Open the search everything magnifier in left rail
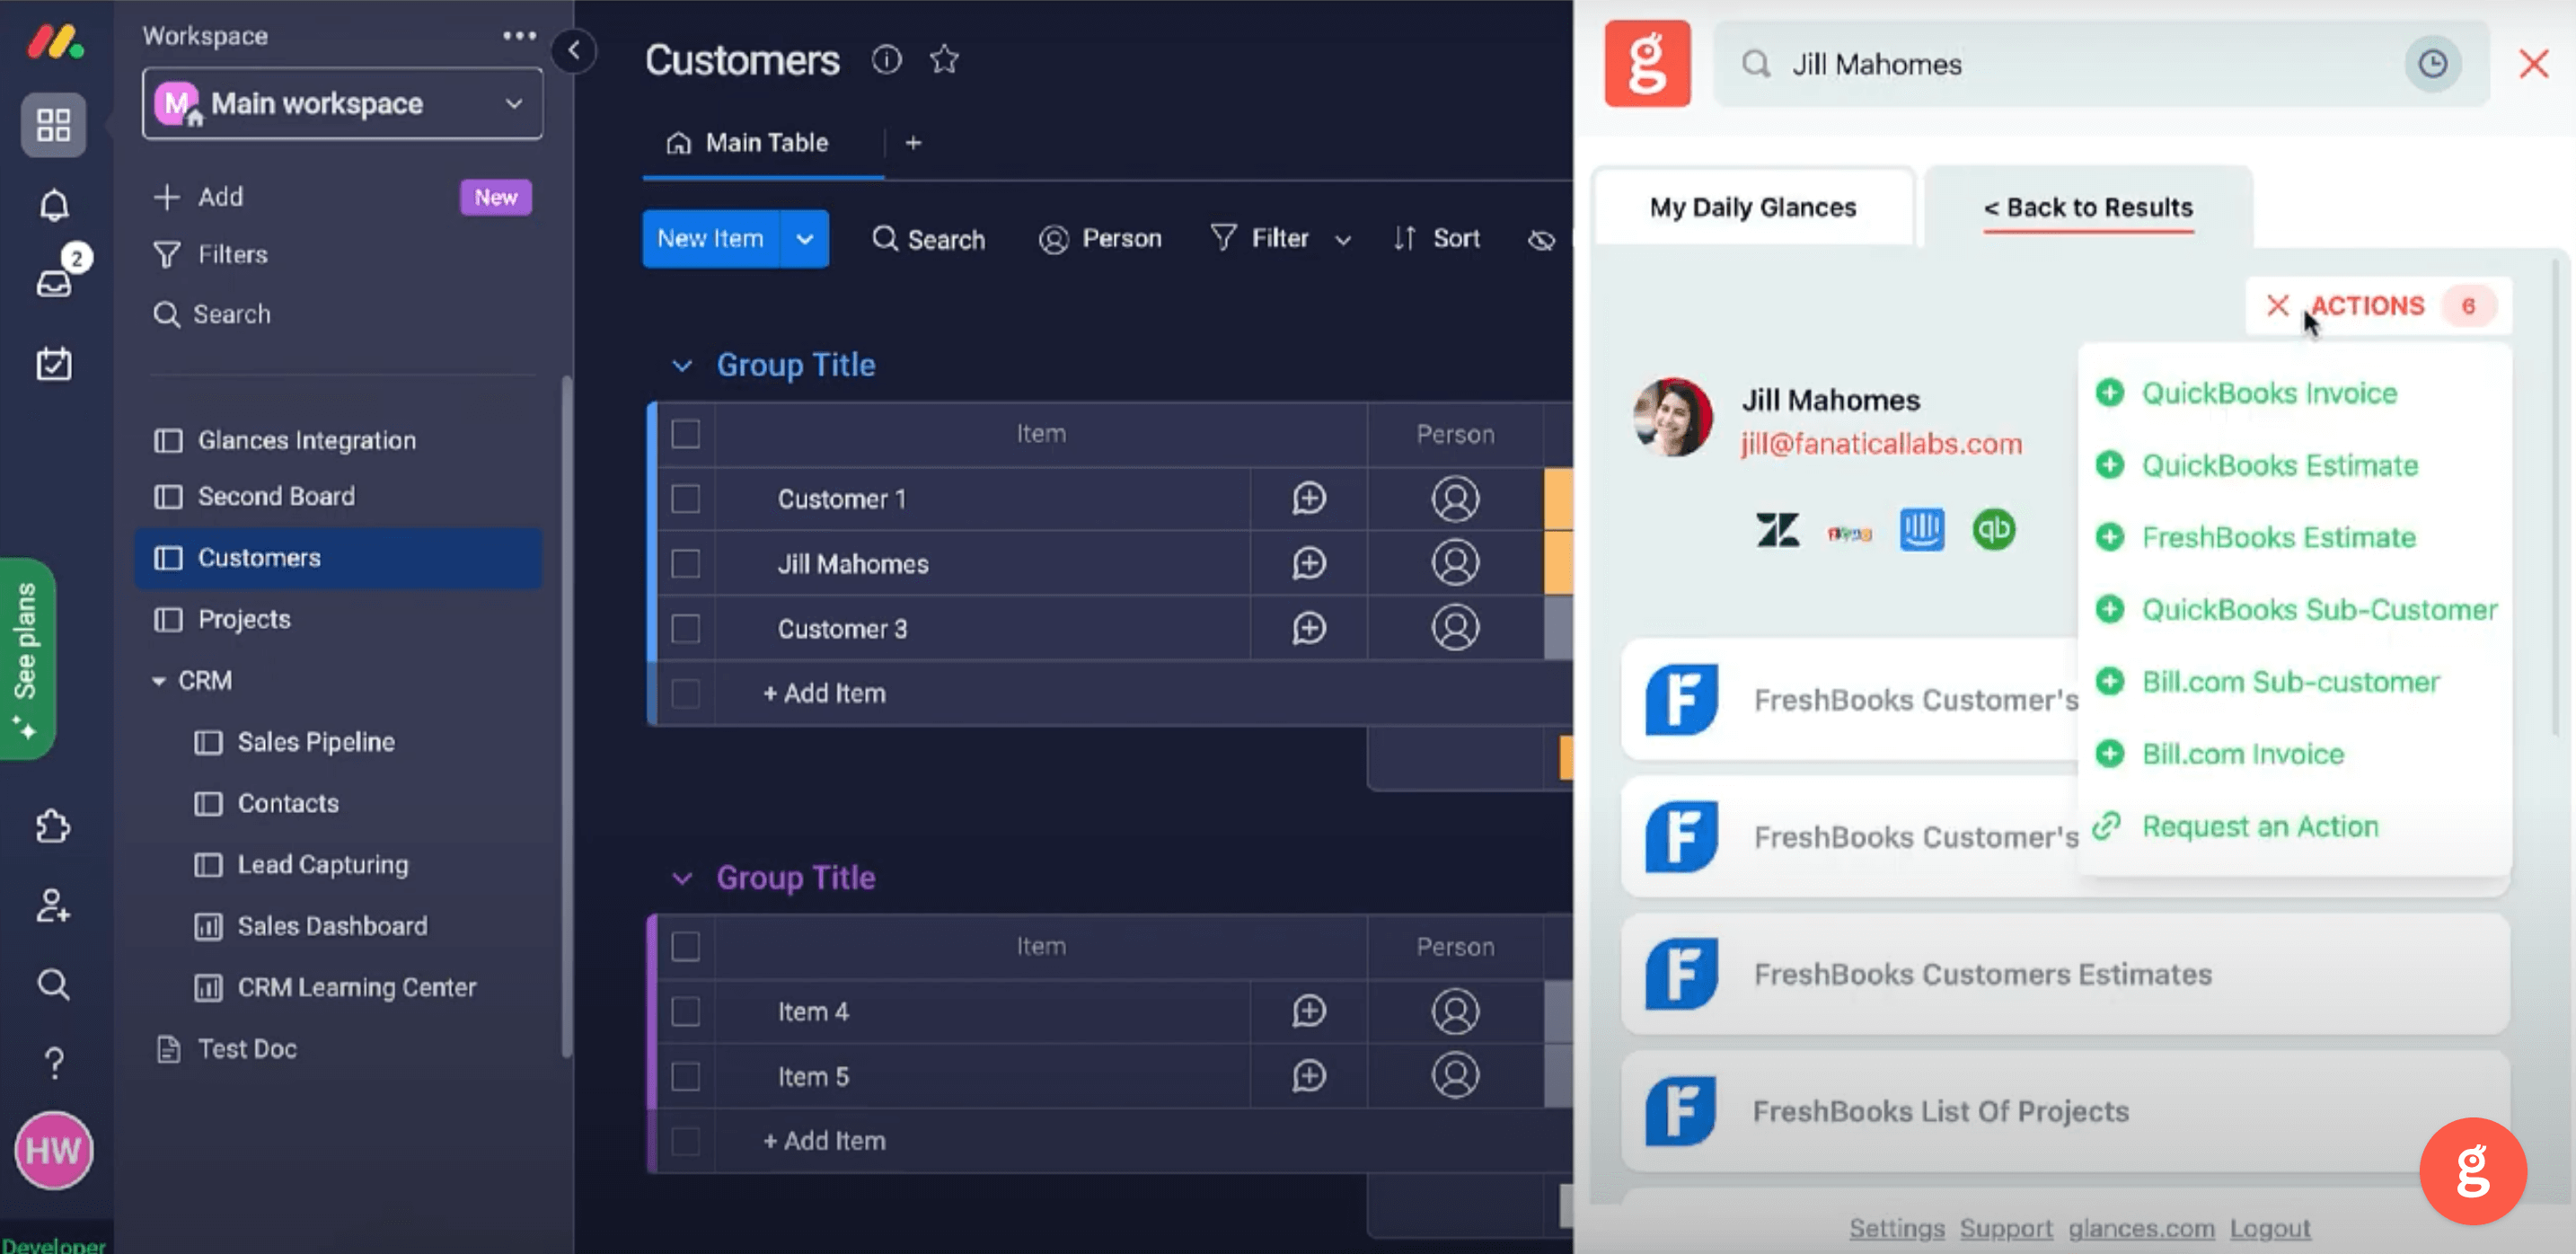Viewport: 2576px width, 1254px height. [x=54, y=984]
